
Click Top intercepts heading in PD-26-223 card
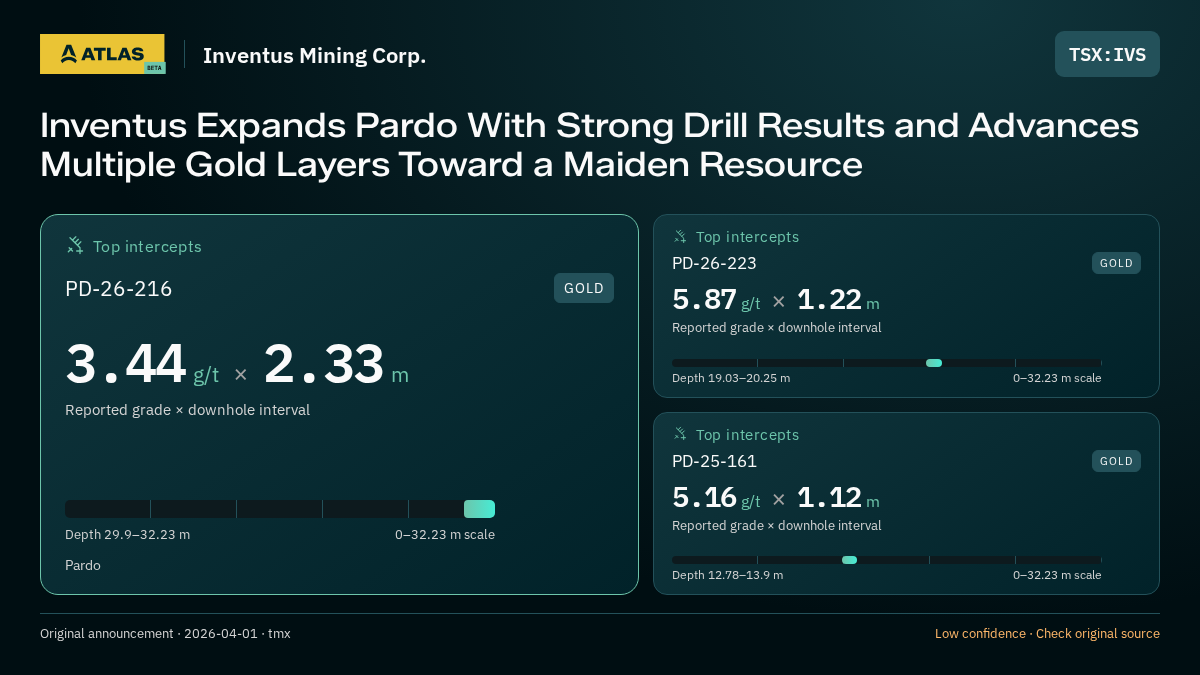click(x=747, y=237)
